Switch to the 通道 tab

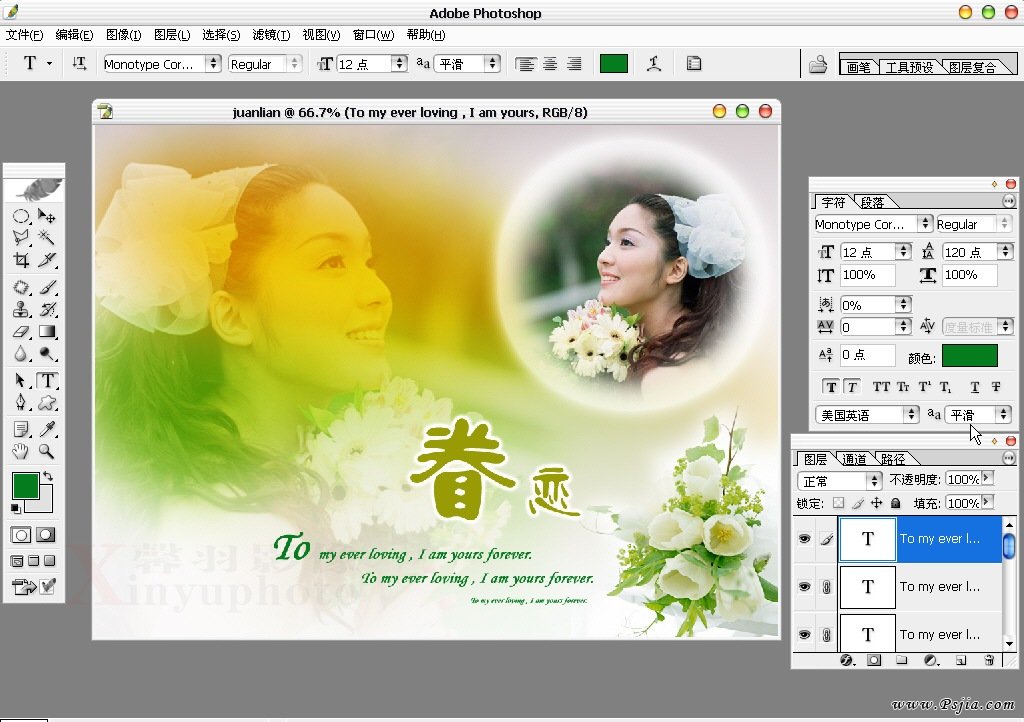tap(854, 459)
